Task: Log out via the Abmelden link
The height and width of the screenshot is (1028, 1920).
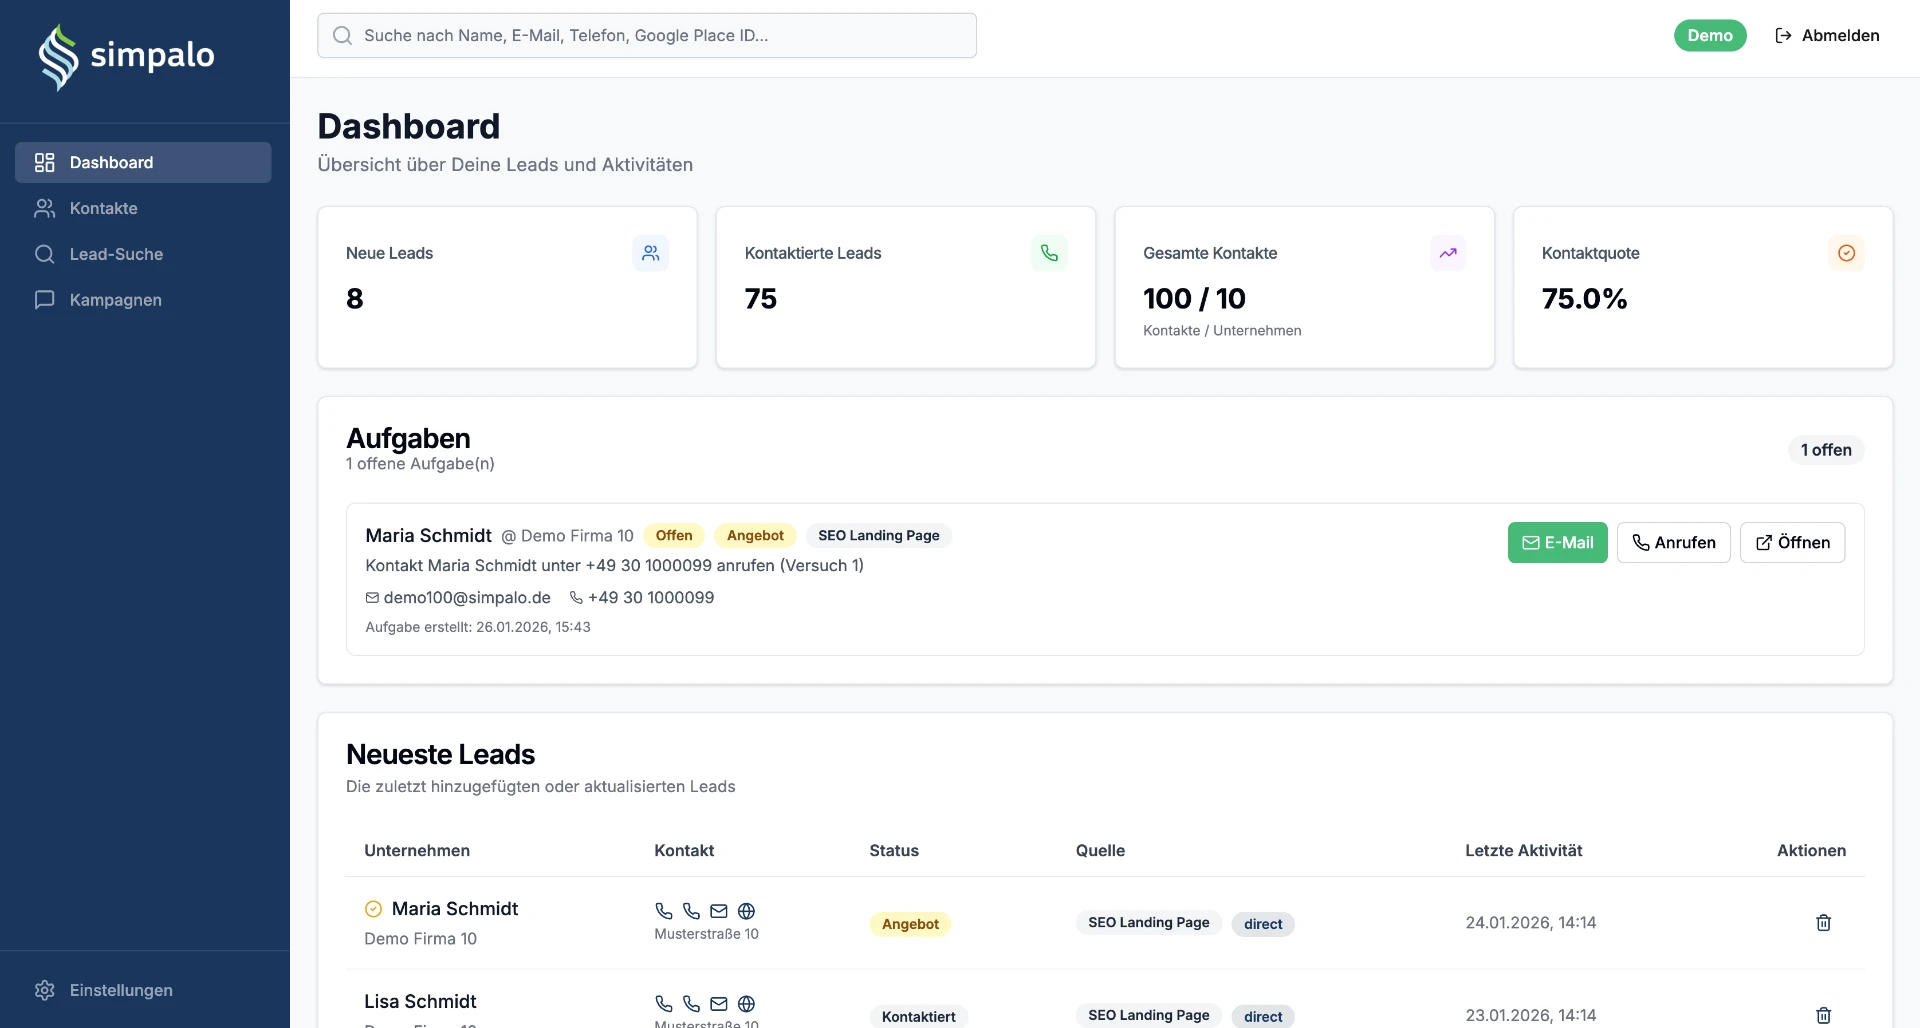Action: [x=1828, y=35]
